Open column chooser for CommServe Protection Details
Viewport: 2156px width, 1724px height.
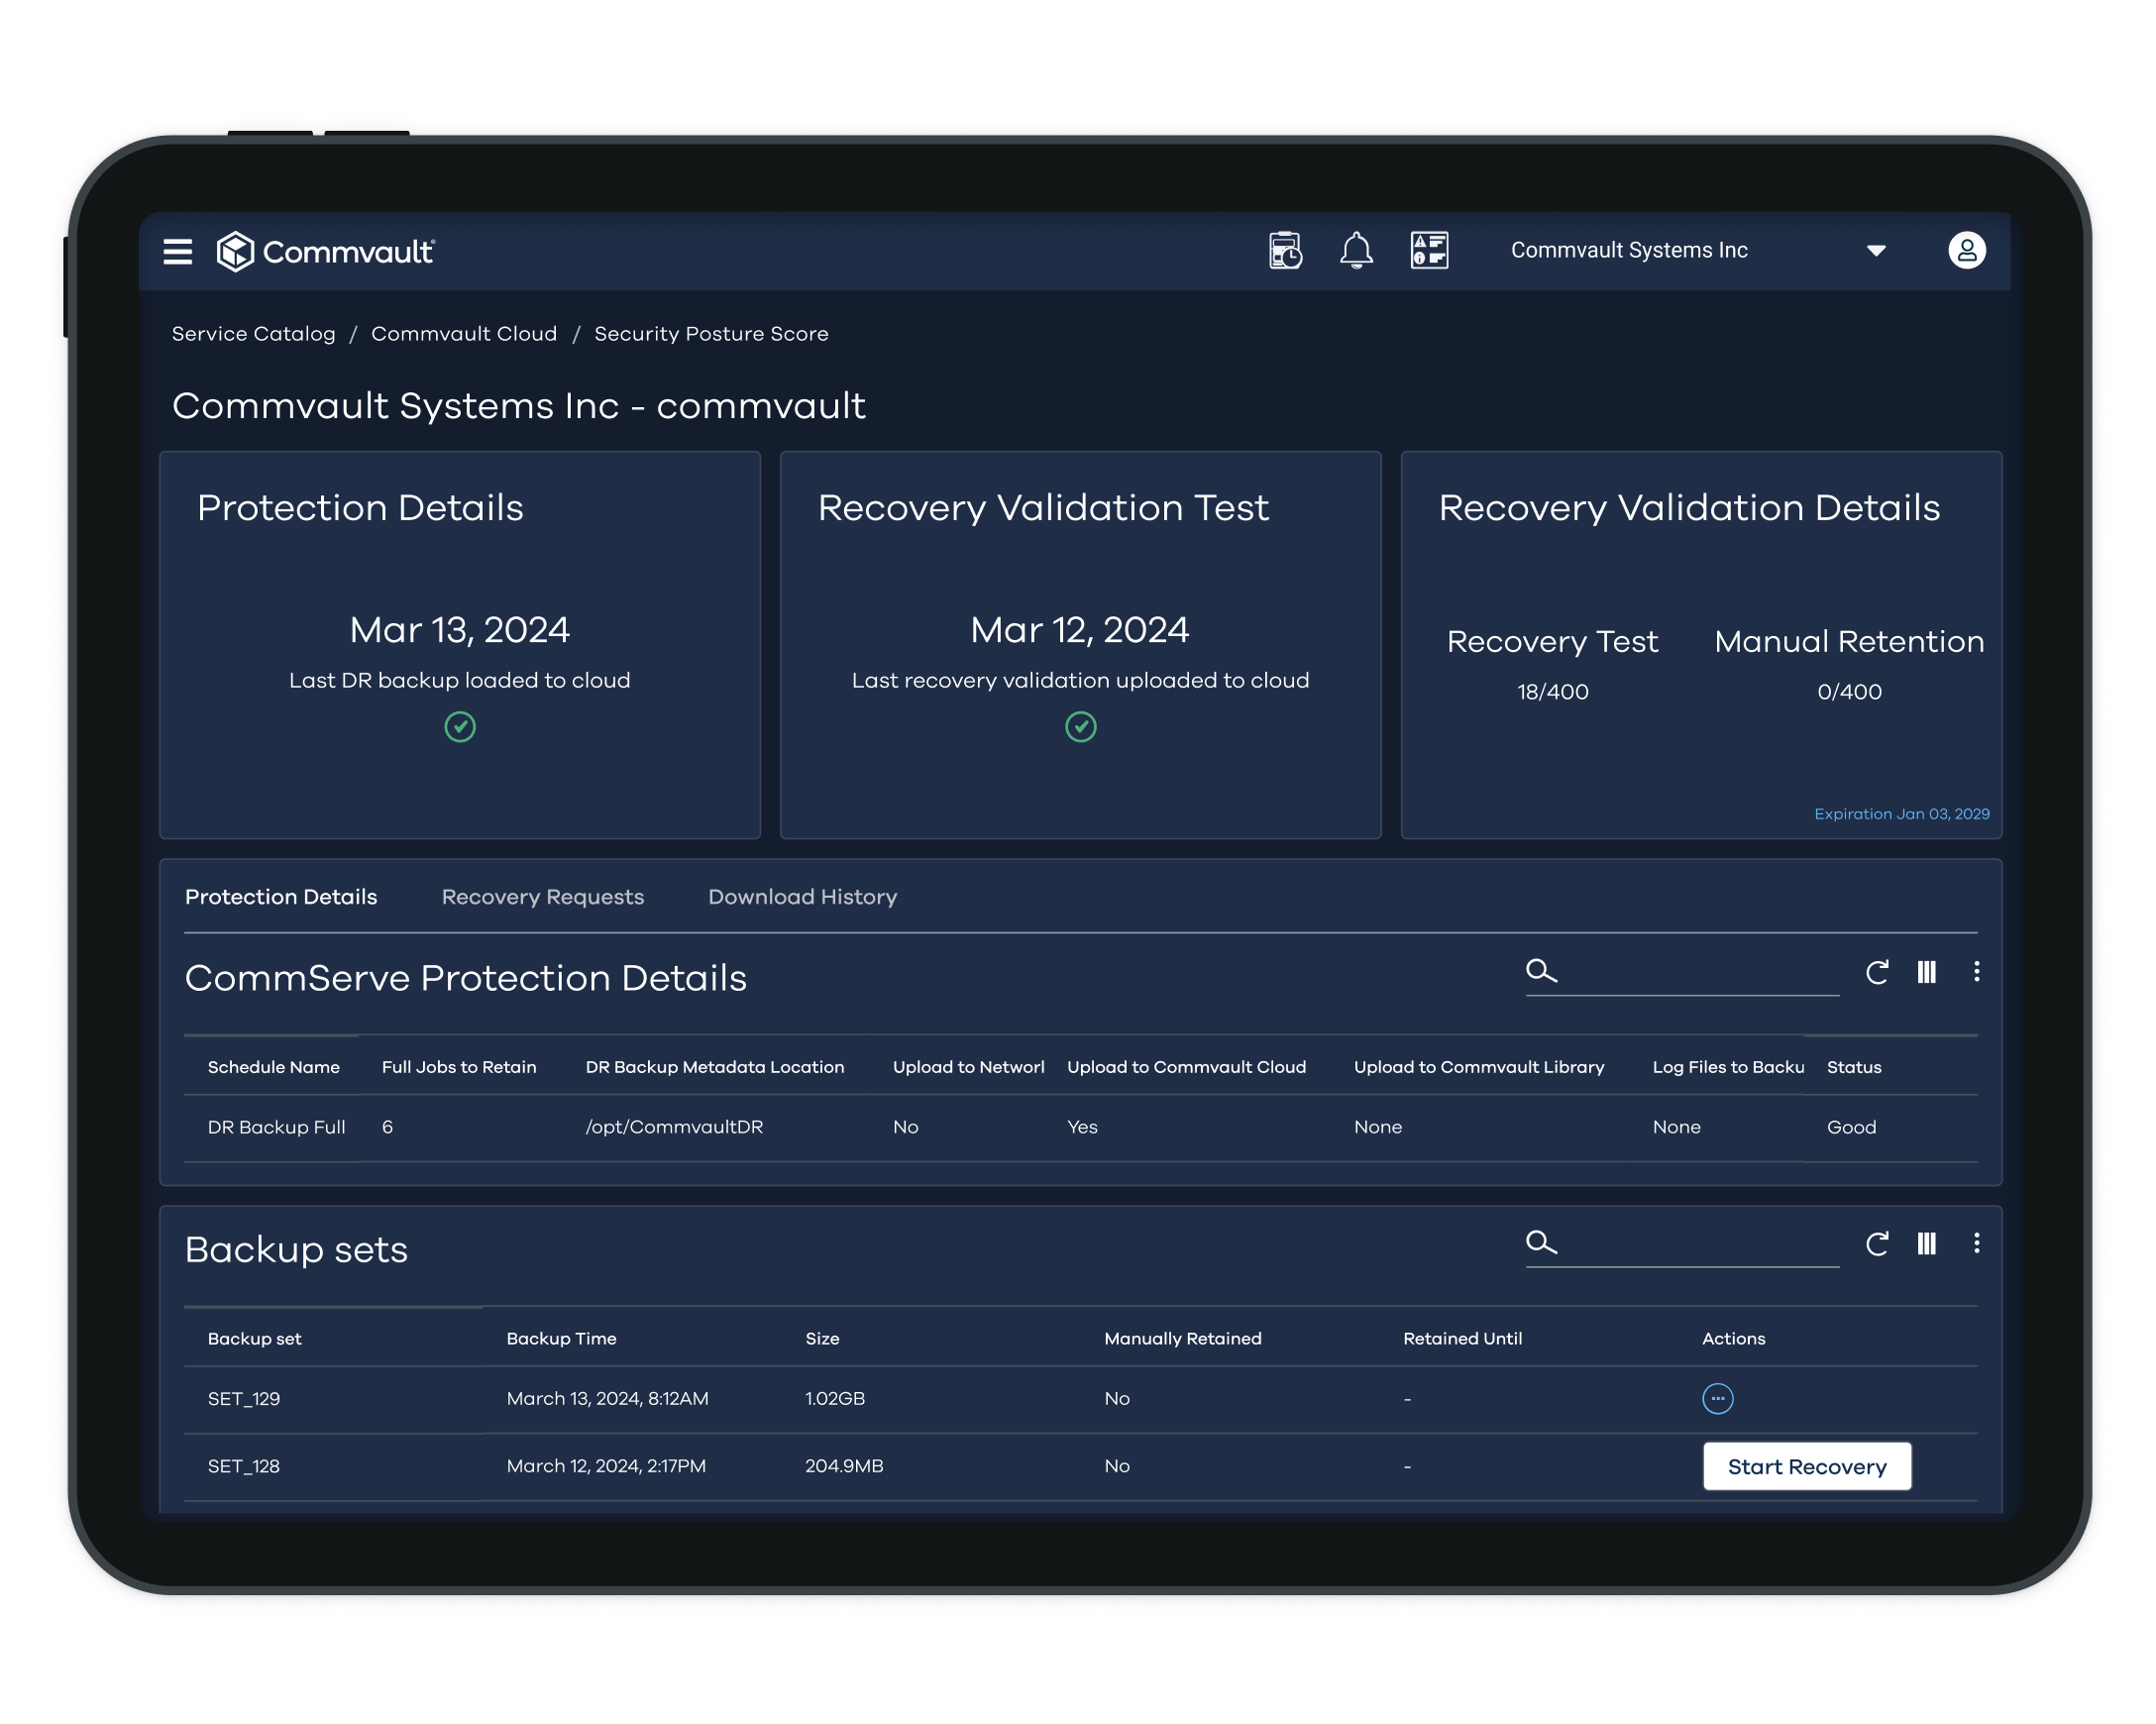coord(1927,972)
